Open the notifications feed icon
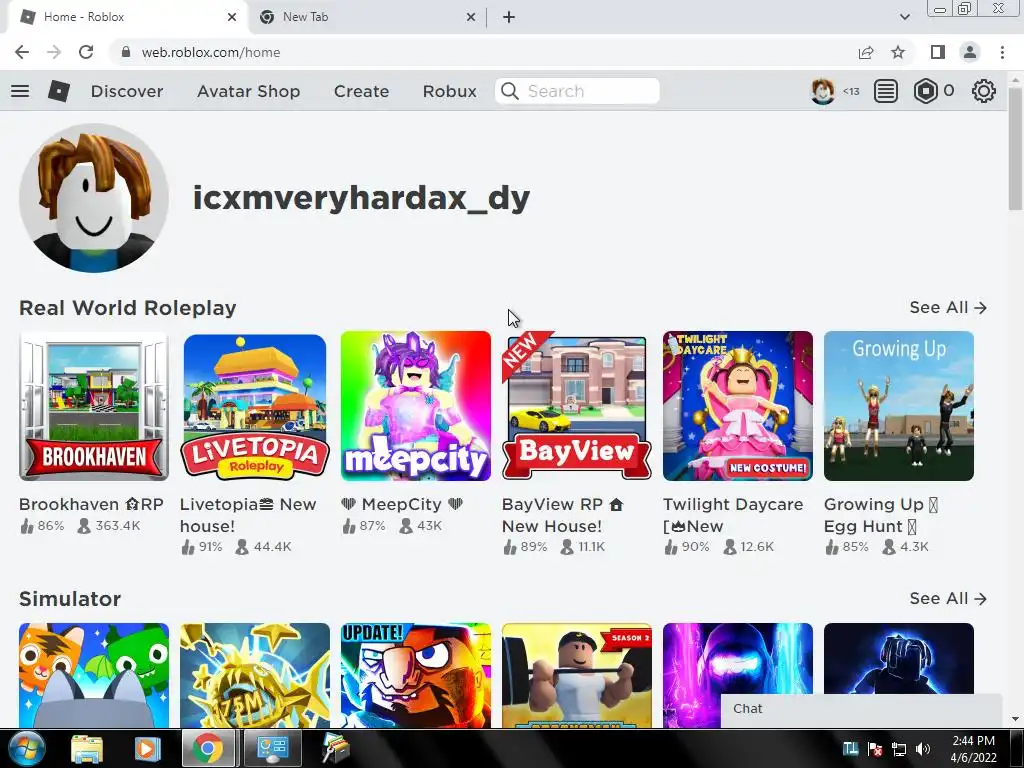 pyautogui.click(x=886, y=91)
